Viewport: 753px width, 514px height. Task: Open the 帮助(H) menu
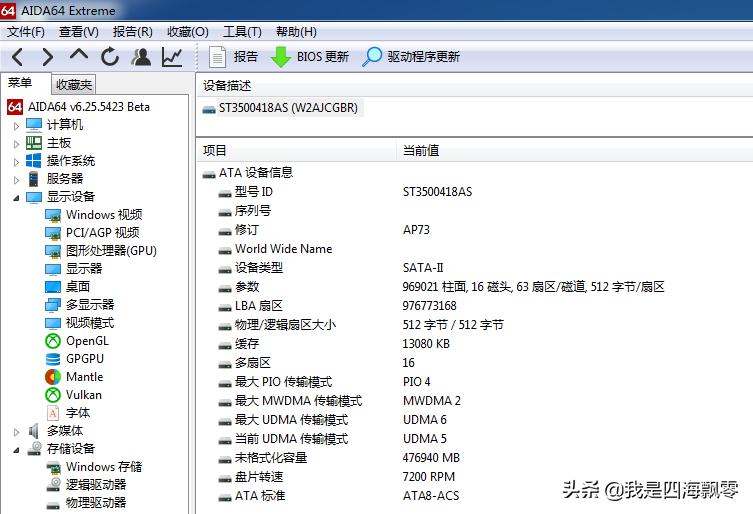296,32
